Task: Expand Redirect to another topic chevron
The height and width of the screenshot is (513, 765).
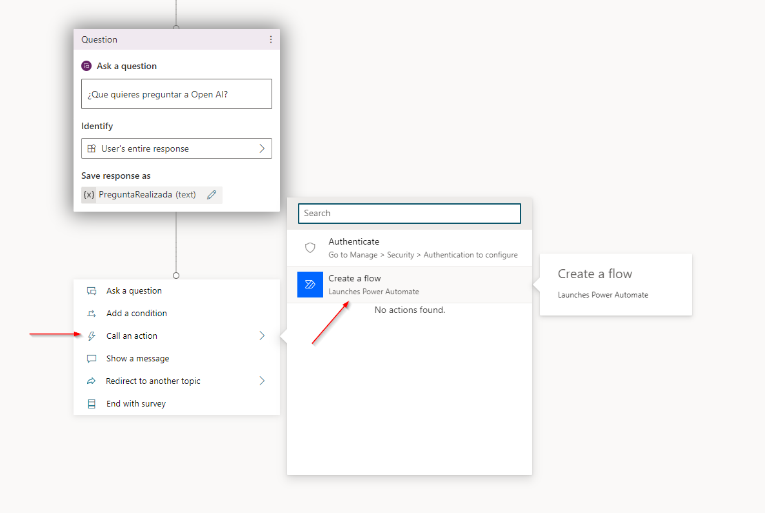Action: (x=262, y=381)
